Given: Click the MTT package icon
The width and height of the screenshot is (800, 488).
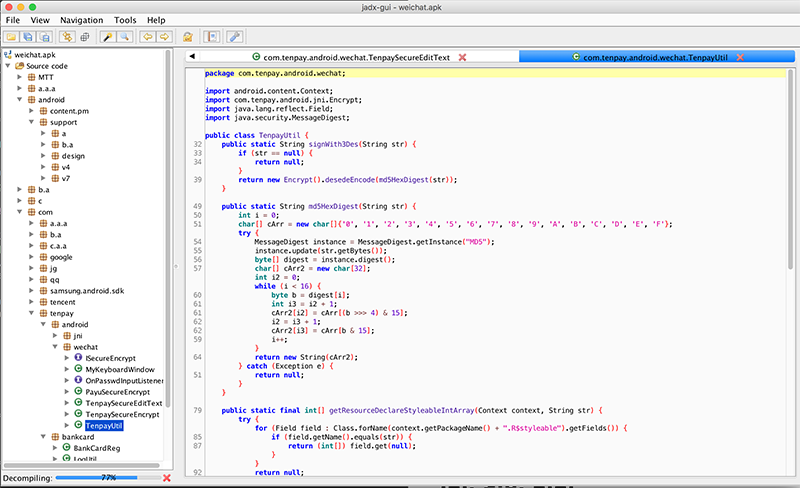Looking at the screenshot, I should (32, 77).
